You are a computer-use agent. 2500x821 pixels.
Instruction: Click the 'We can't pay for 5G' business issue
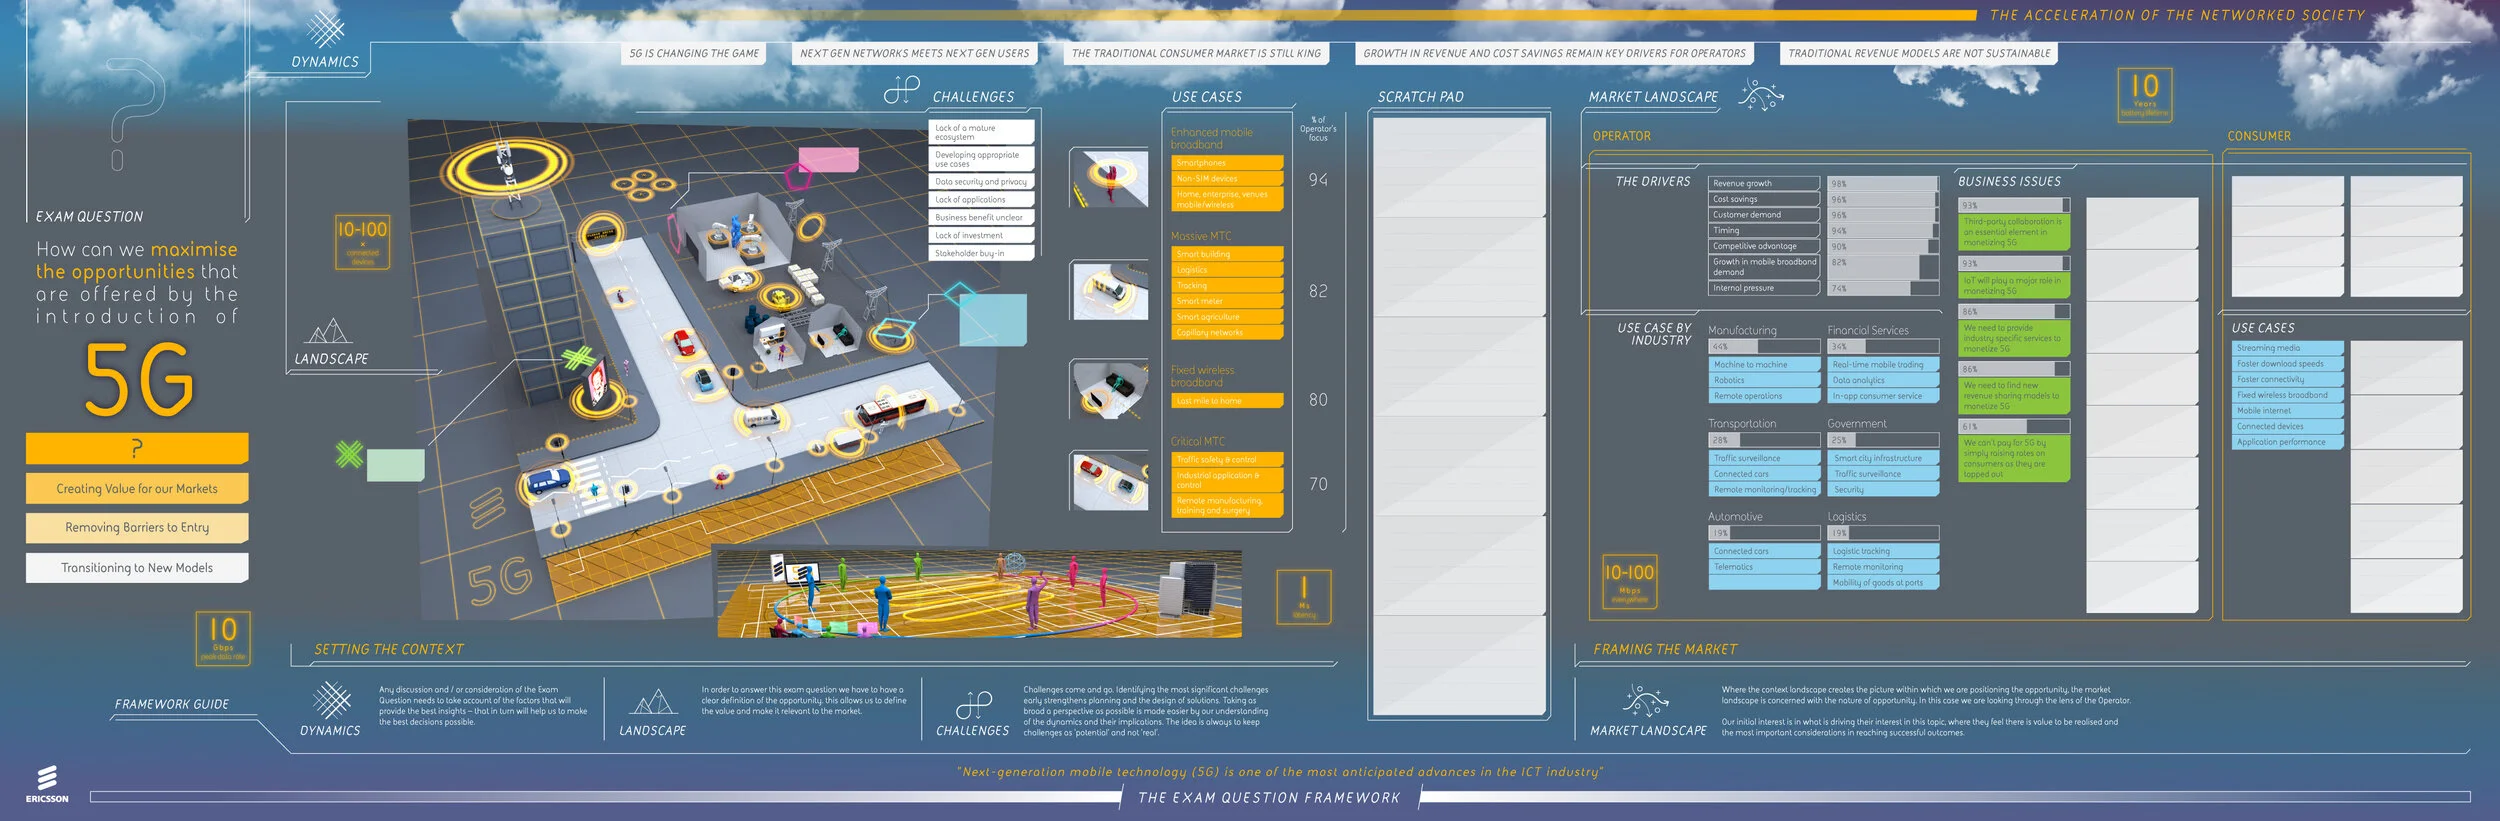click(x=2013, y=458)
